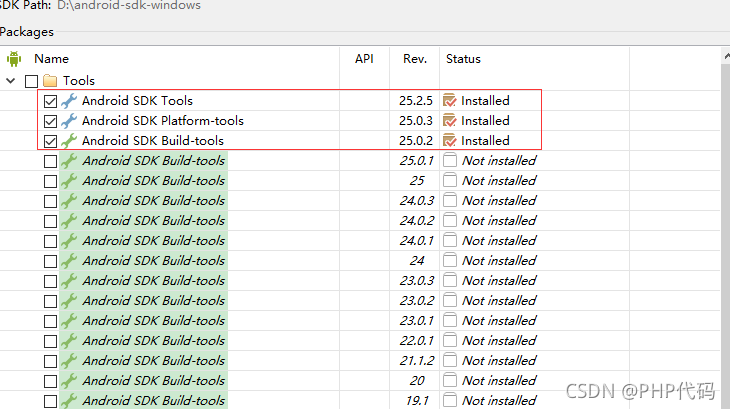Screen dimensions: 730x409
Task: Click revision value 25.2.5
Action: (416, 101)
